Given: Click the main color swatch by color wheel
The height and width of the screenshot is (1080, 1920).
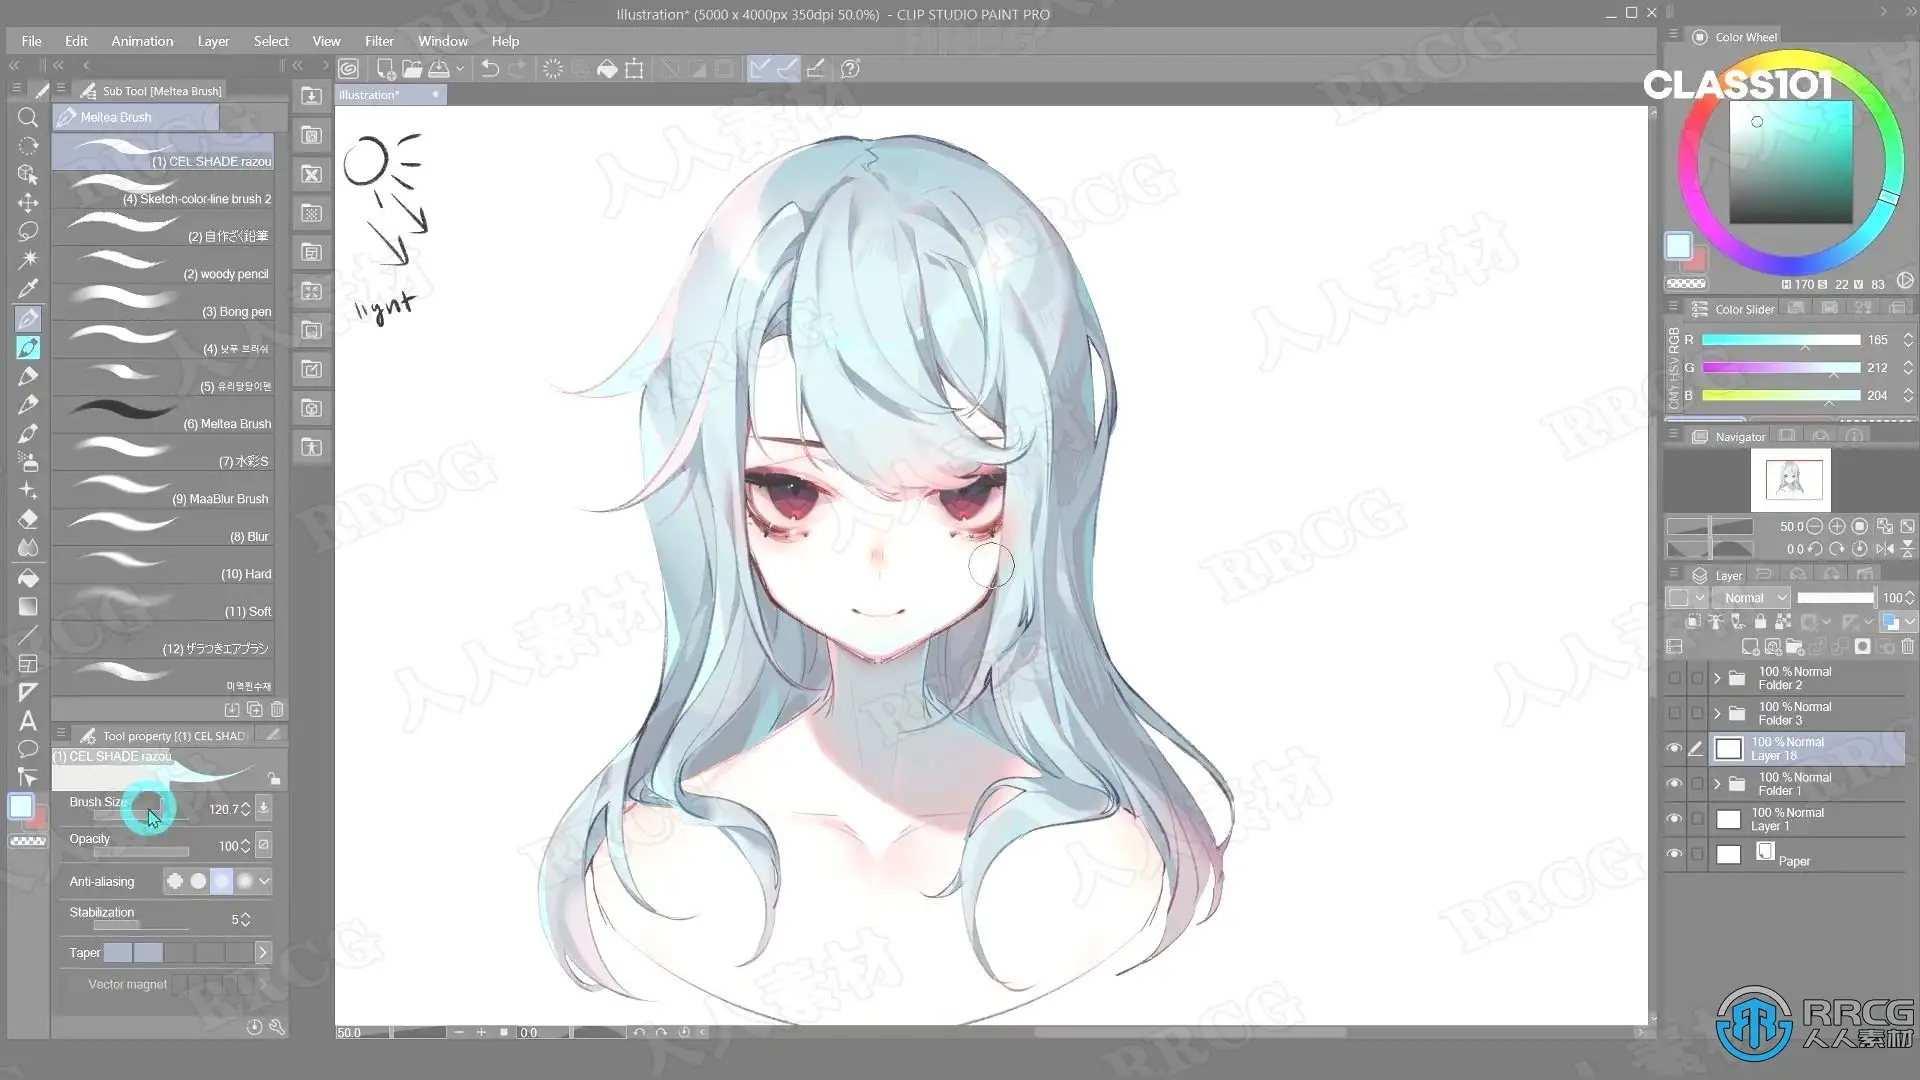Looking at the screenshot, I should click(x=1678, y=246).
